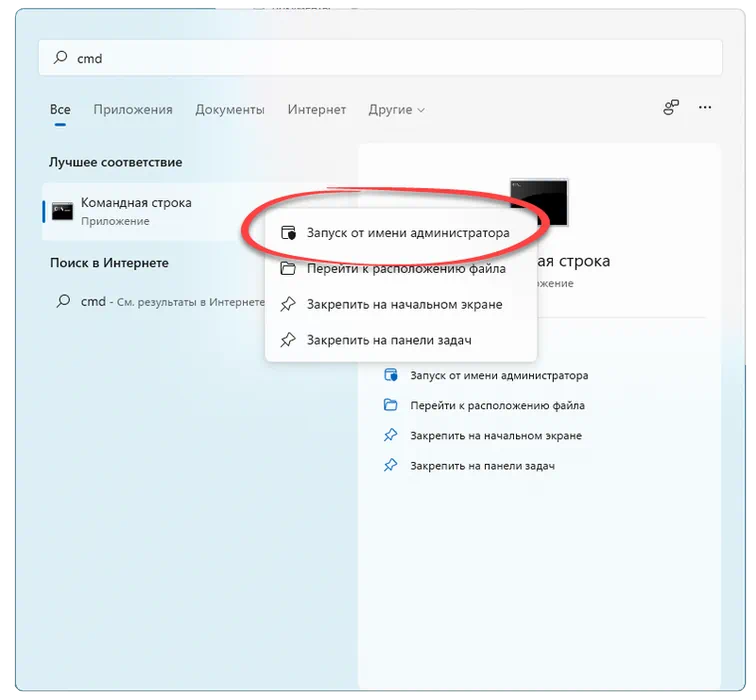756x700 pixels.
Task: Choose Перейти к расположению файла in context menu
Action: click(401, 269)
